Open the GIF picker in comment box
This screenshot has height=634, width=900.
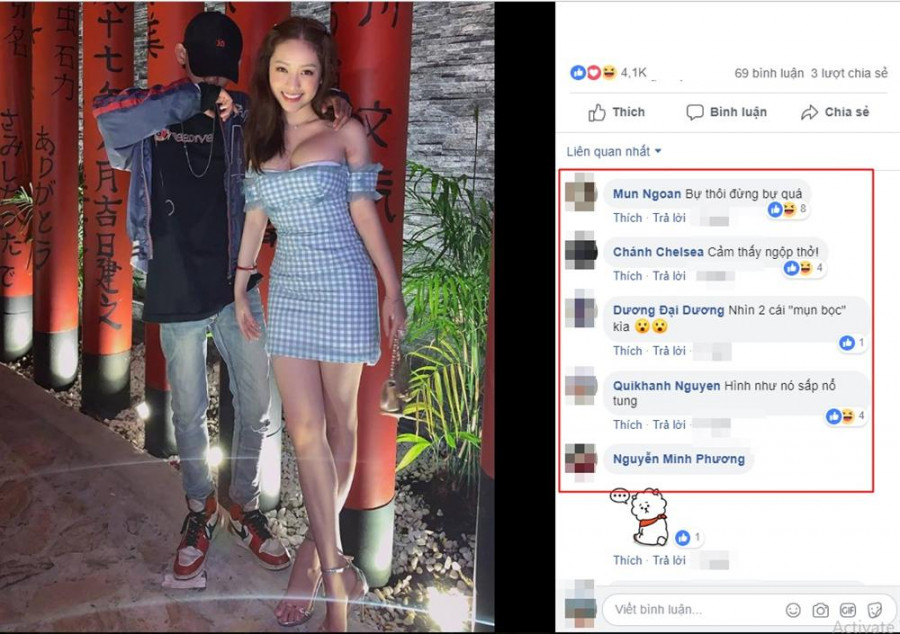(x=848, y=610)
